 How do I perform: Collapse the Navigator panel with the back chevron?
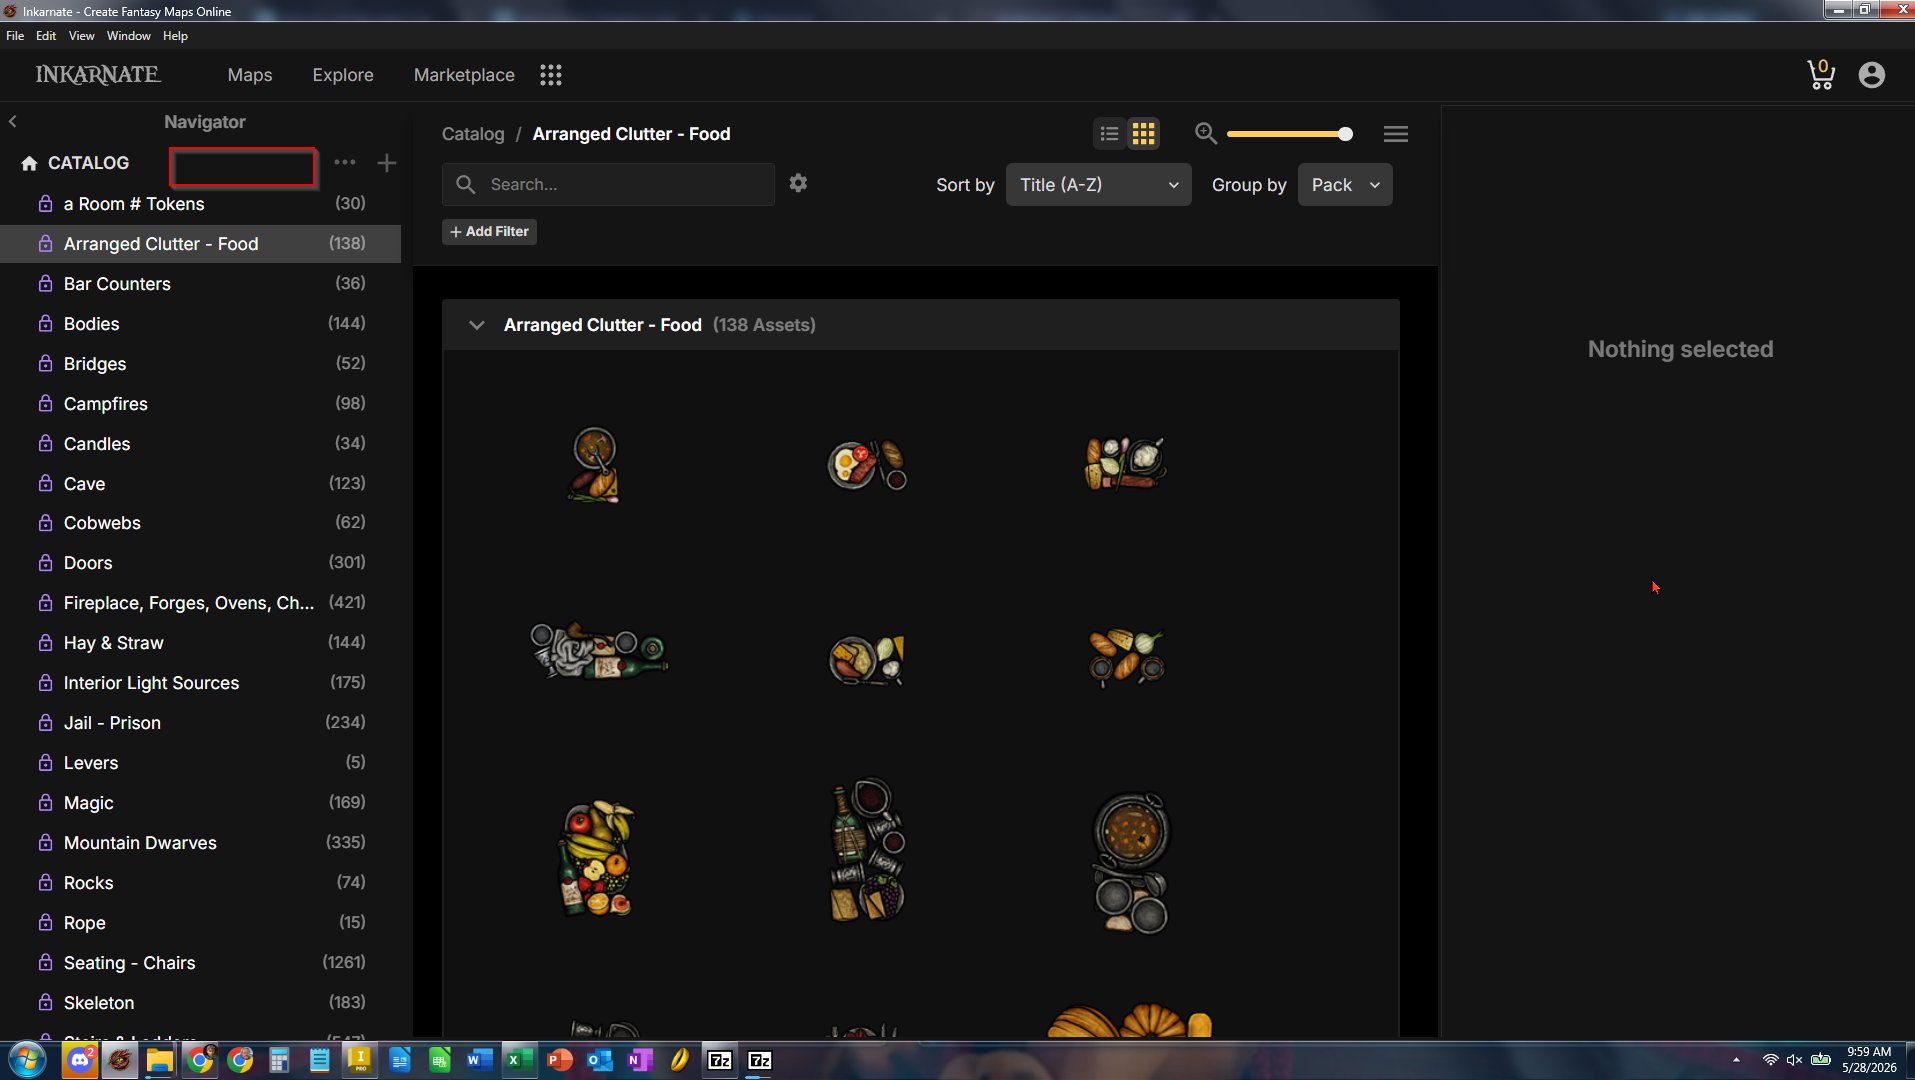coord(13,121)
